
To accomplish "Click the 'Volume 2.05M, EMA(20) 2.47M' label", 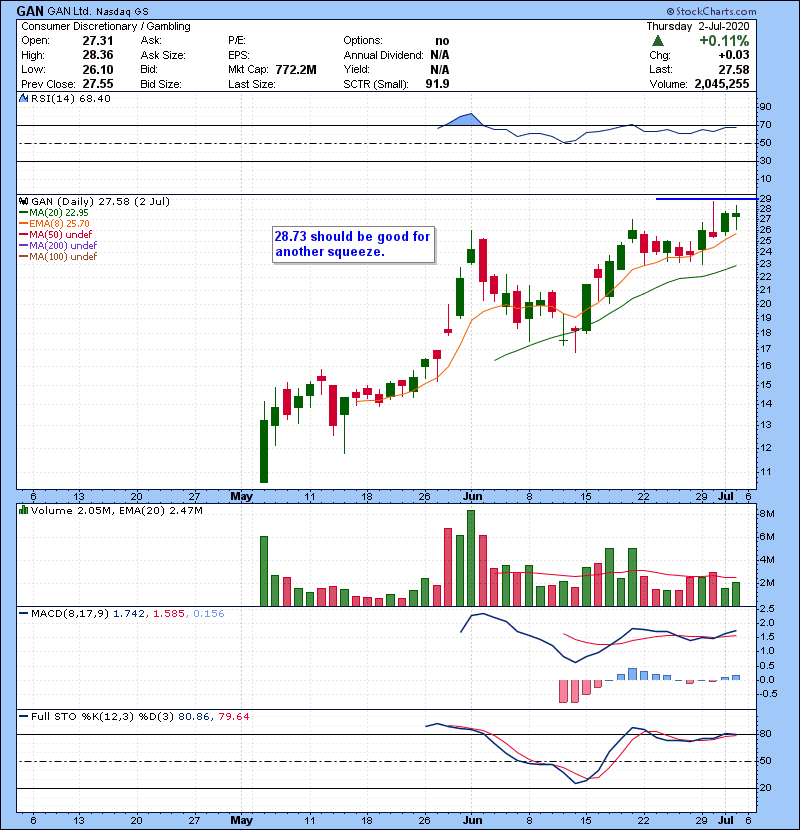I will pos(116,510).
